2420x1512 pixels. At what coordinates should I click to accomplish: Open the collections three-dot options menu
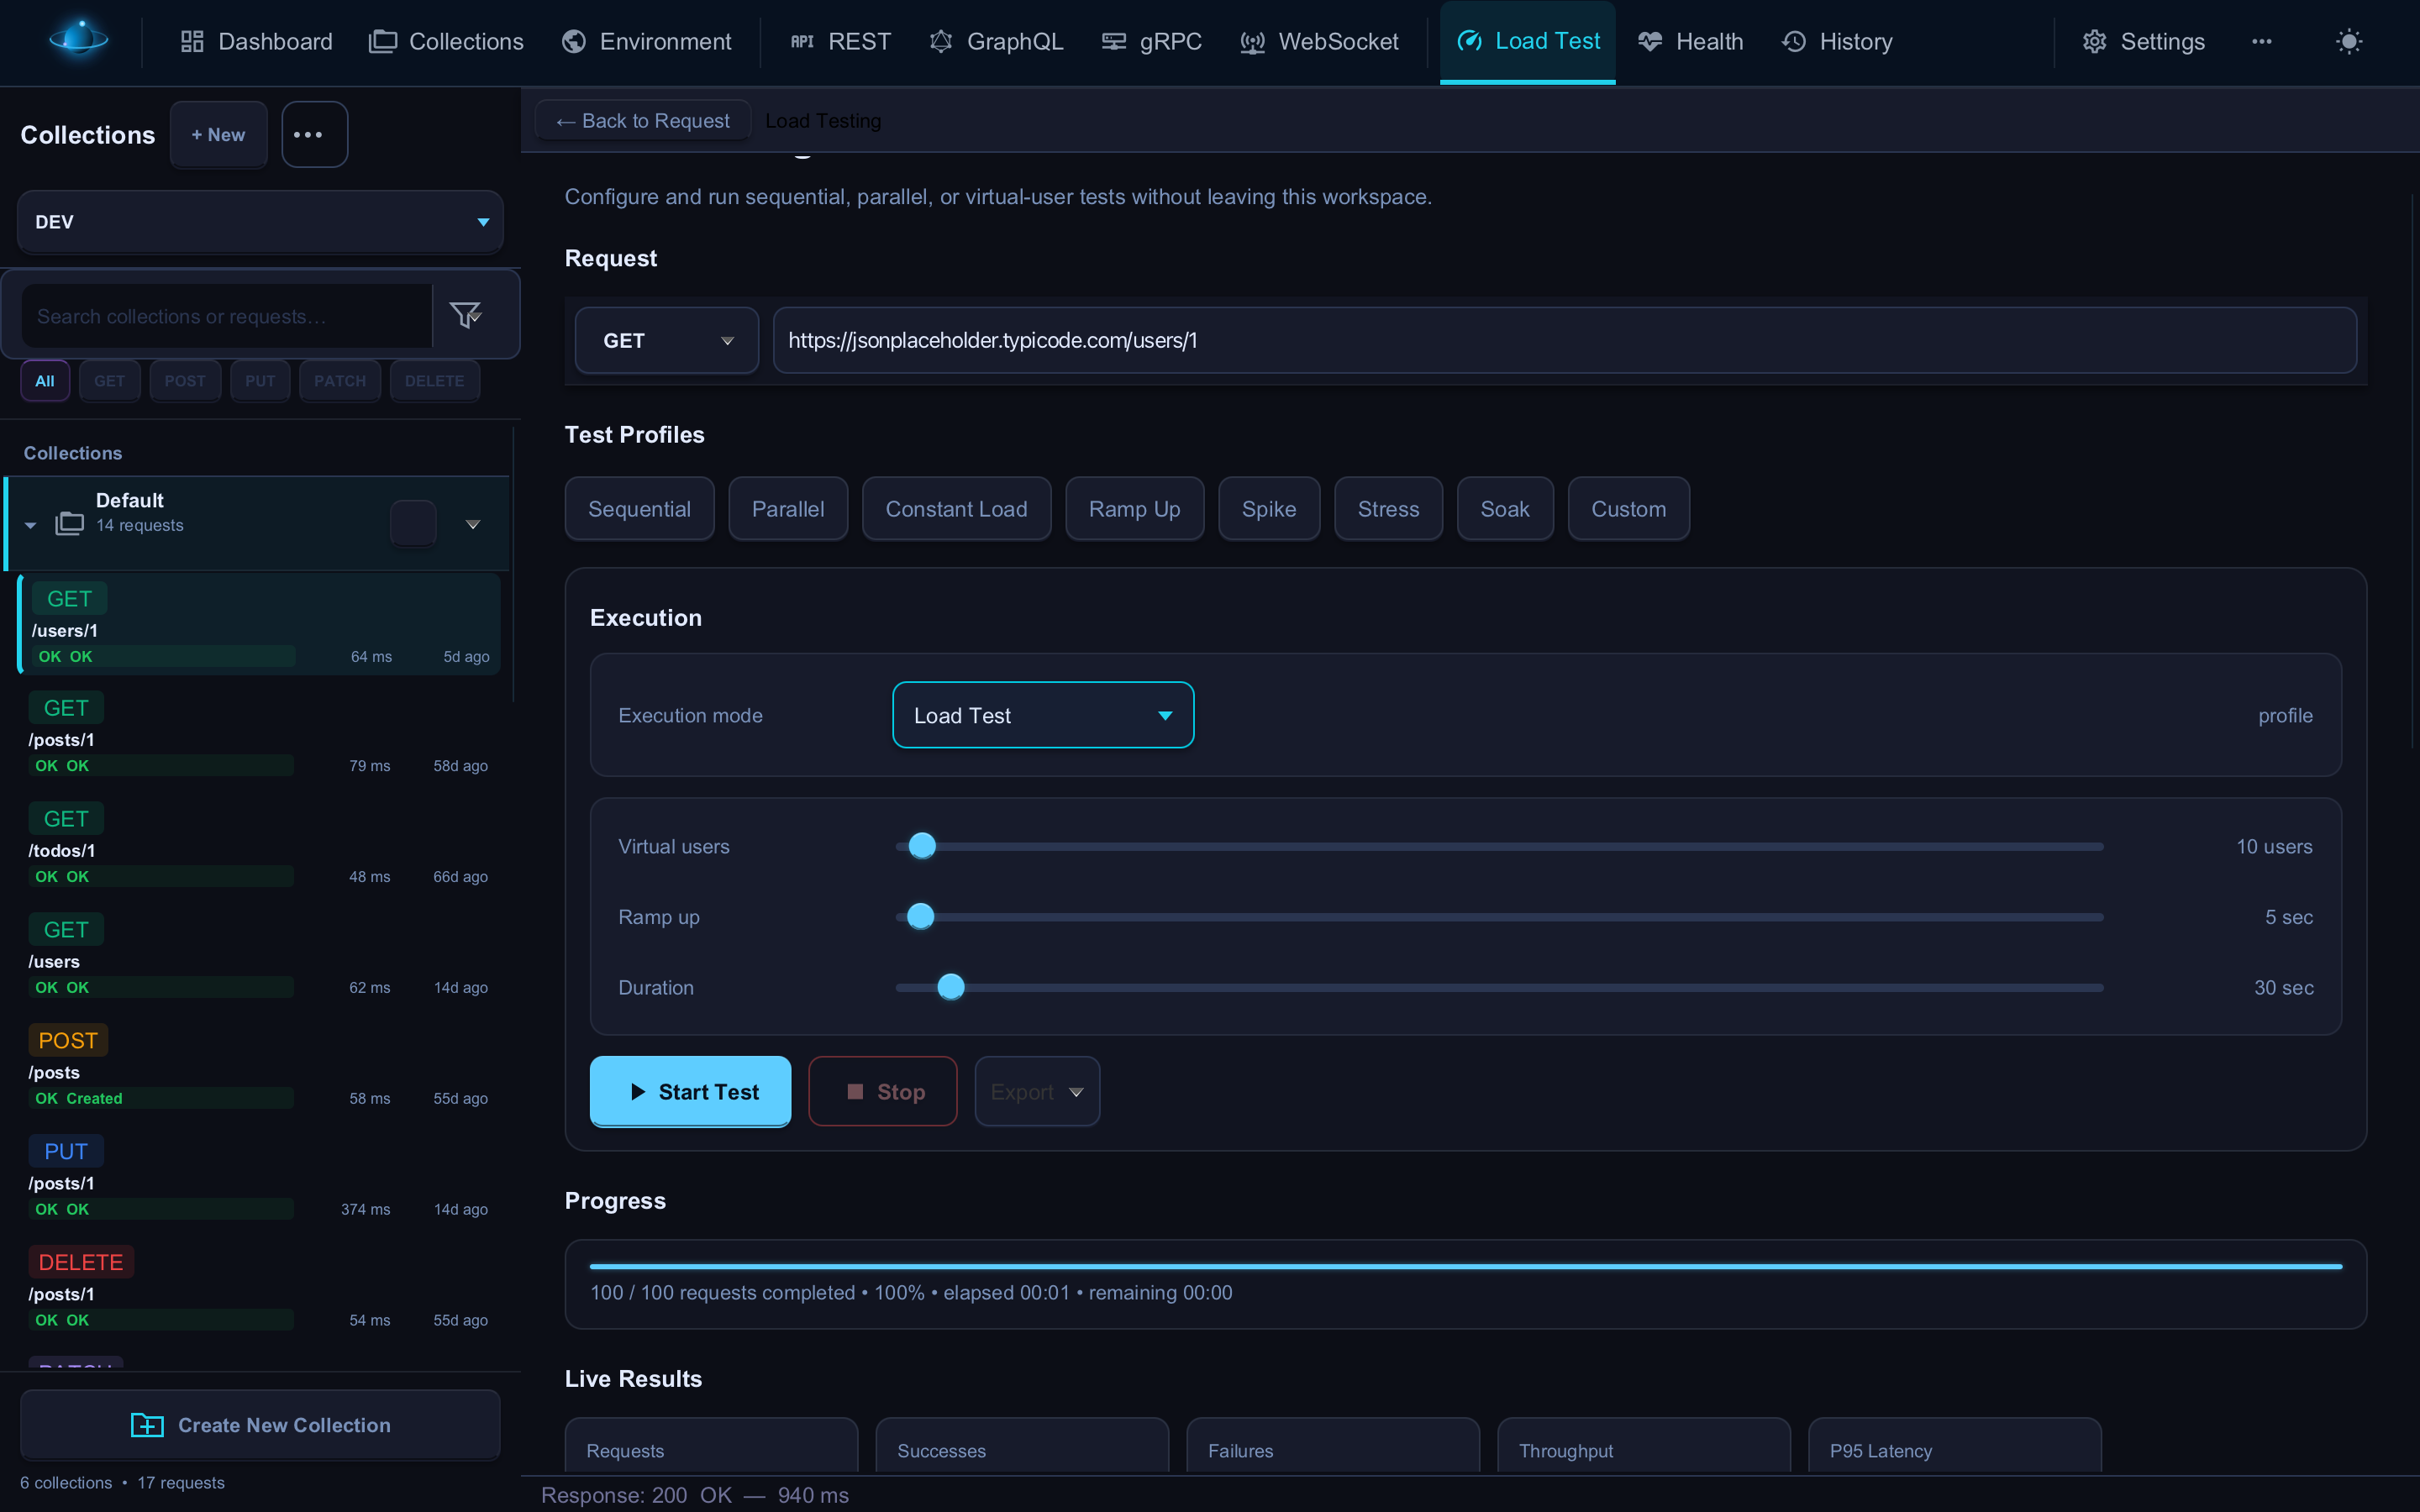click(x=314, y=134)
